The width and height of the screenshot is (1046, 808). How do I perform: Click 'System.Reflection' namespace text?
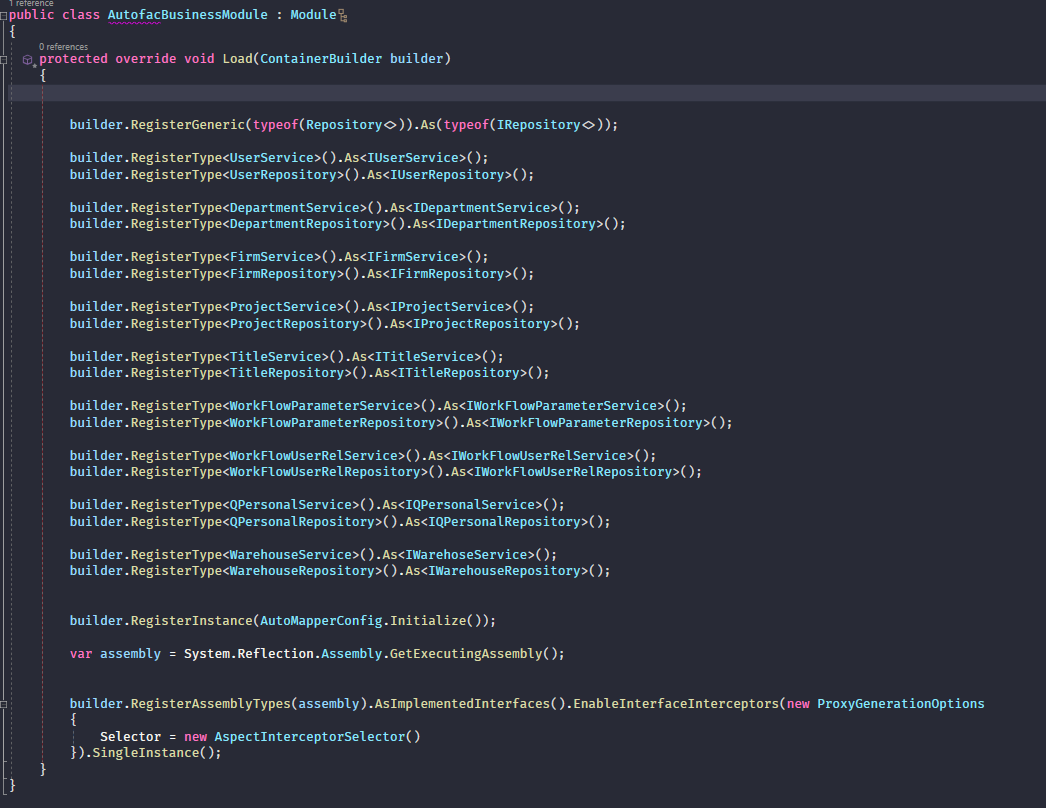248,654
